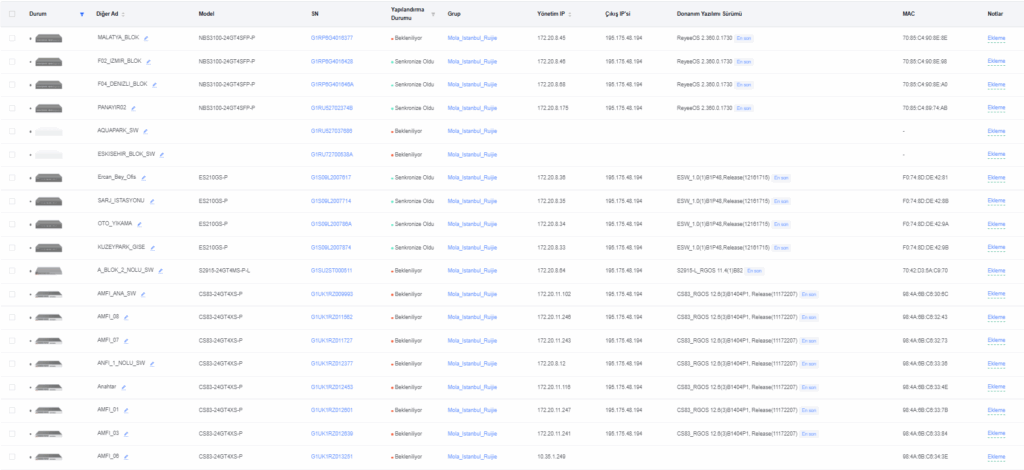This screenshot has width=1024, height=470.
Task: Open the Durum column filter icon
Action: [81, 15]
